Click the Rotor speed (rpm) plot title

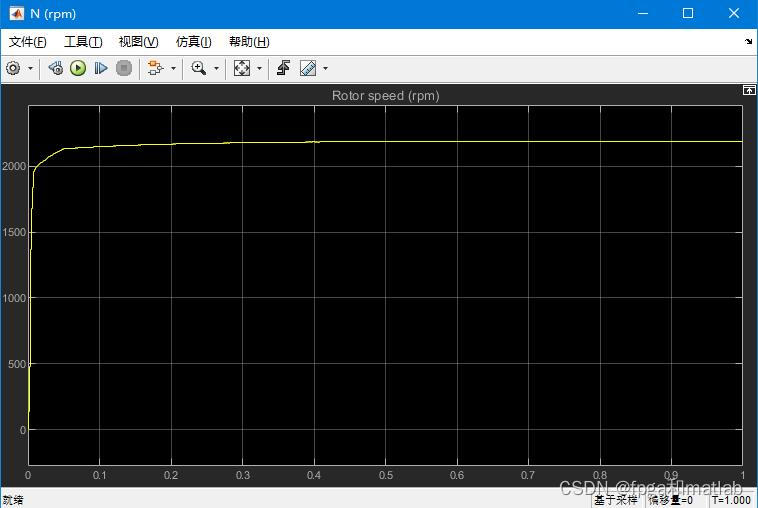[385, 96]
